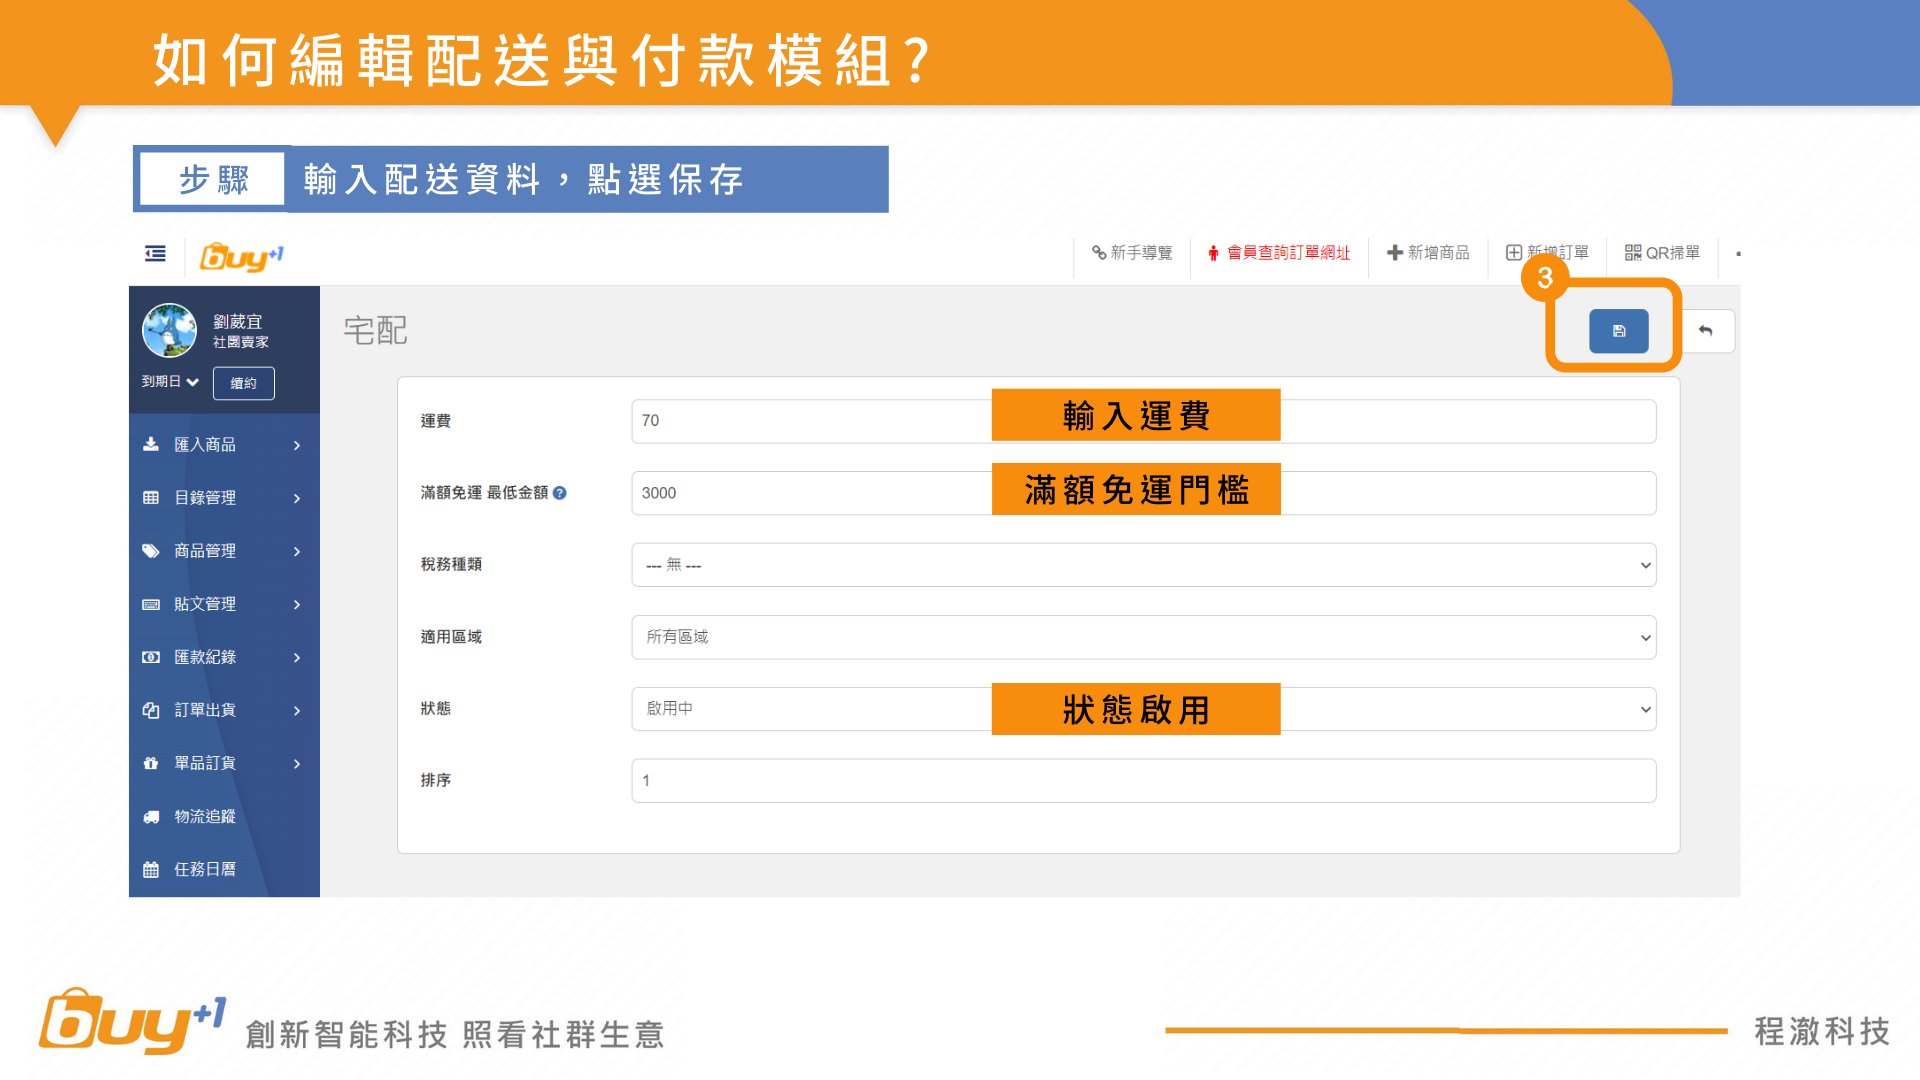The image size is (1920, 1080).
Task: Open the 稅務種類 dropdown
Action: [x=1143, y=565]
